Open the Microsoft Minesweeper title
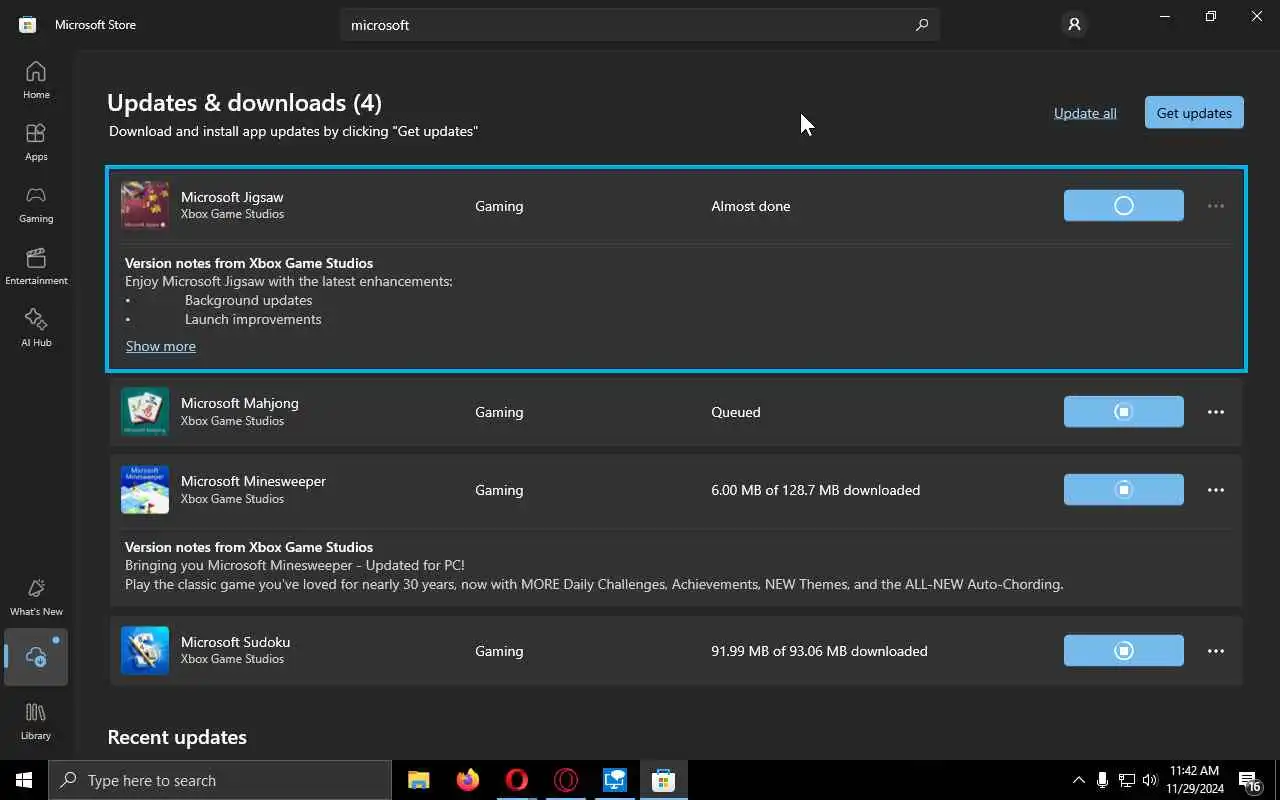The width and height of the screenshot is (1280, 800). 253,481
